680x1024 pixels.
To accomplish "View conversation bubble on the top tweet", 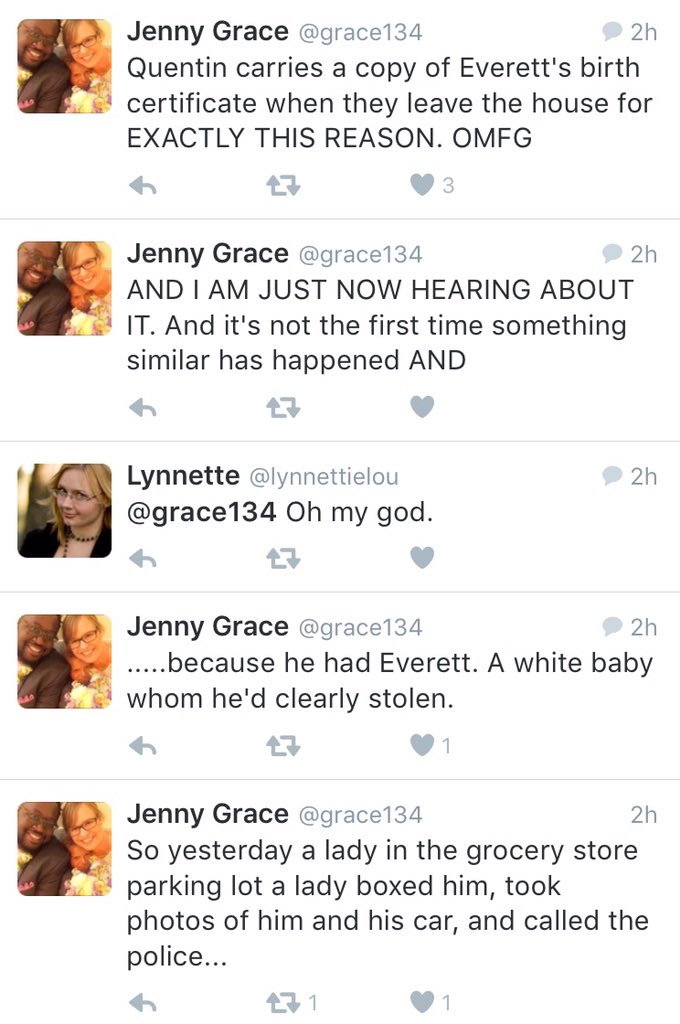I will point(612,32).
